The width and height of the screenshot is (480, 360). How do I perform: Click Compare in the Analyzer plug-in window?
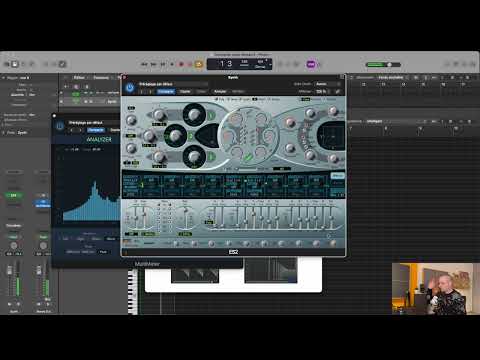(x=96, y=130)
